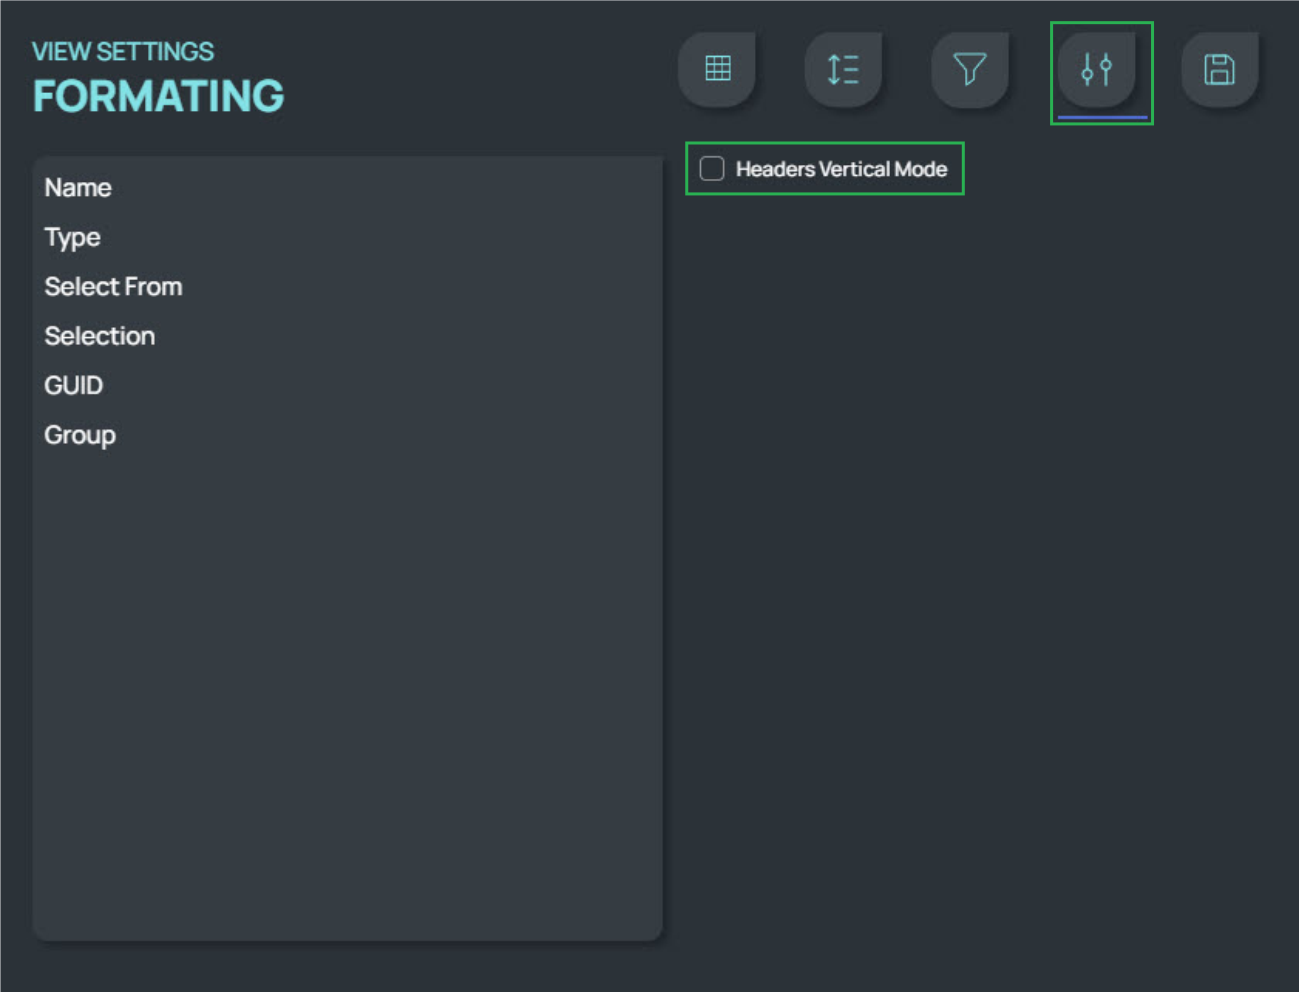Open the sorting settings icon
1300x992 pixels.
coord(843,69)
